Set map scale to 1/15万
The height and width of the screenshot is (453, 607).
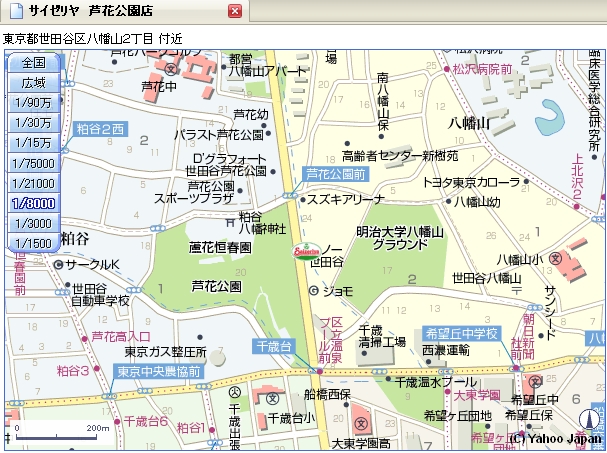click(x=34, y=143)
